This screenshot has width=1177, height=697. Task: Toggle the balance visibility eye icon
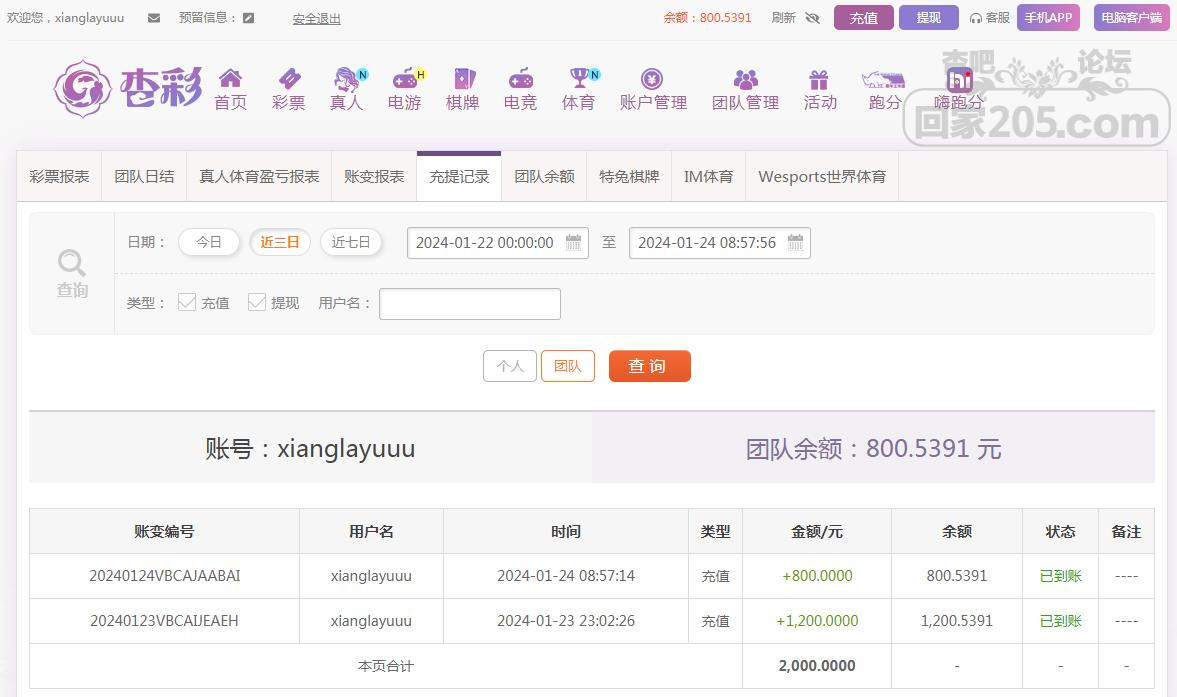click(x=812, y=18)
